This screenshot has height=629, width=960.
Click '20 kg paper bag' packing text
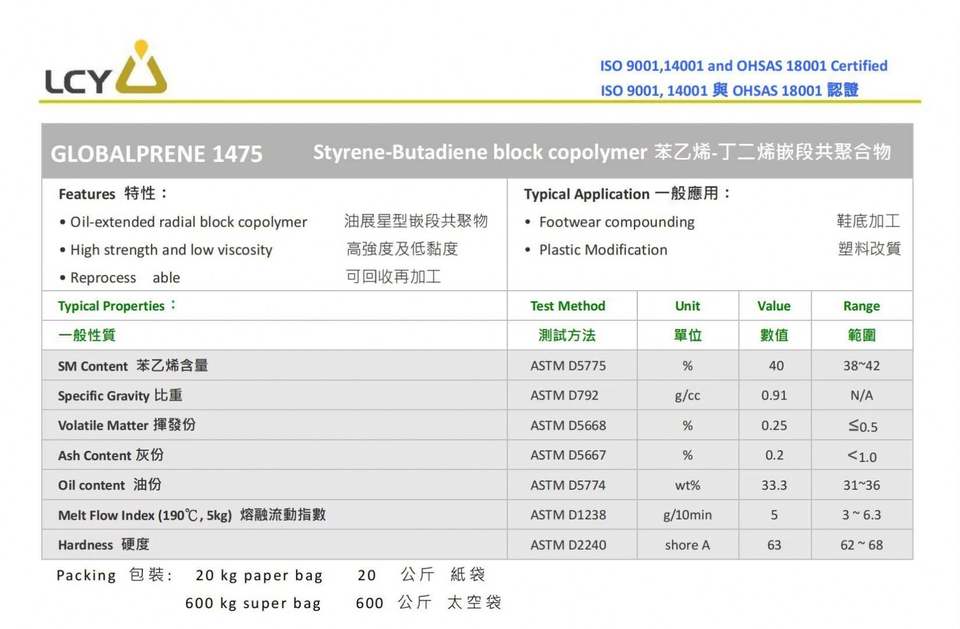pyautogui.click(x=259, y=575)
